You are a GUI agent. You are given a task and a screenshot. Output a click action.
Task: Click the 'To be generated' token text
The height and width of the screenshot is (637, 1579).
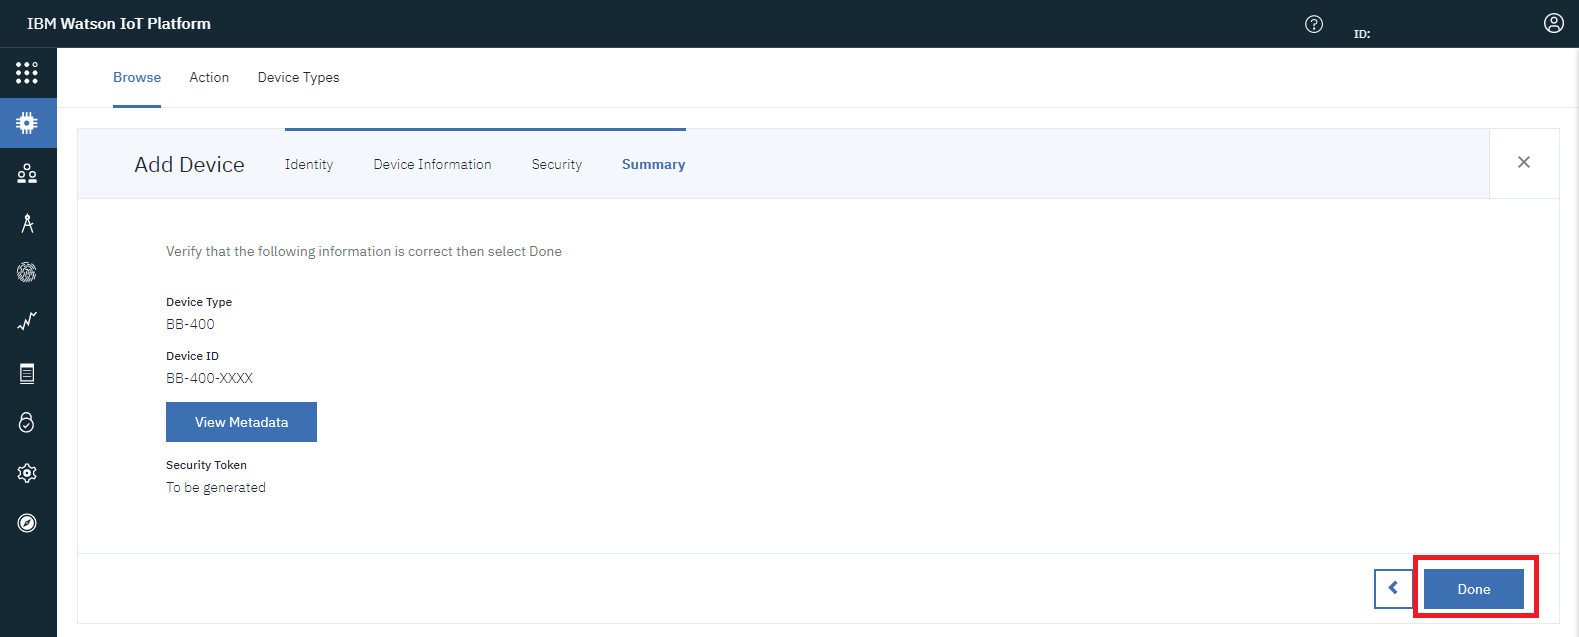click(x=216, y=488)
